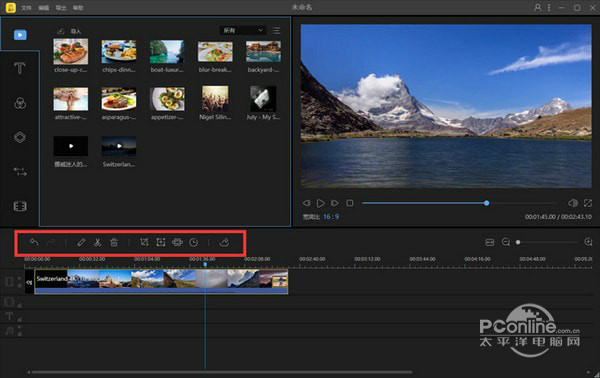This screenshot has width=600, height=378.
Task: Click total time 00:01:45.00 / 00:02:43.10
Action: point(558,217)
